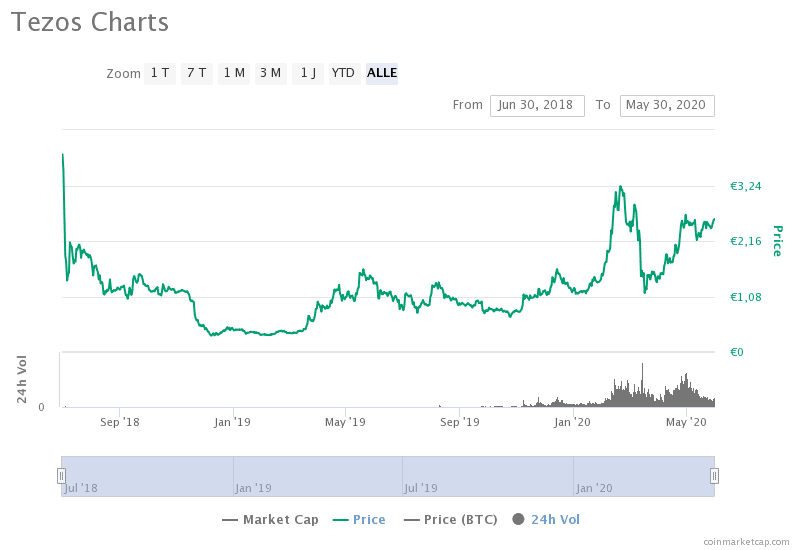Image resolution: width=800 pixels, height=550 pixels.
Task: Switch zoom to 3 M
Action: click(x=270, y=73)
